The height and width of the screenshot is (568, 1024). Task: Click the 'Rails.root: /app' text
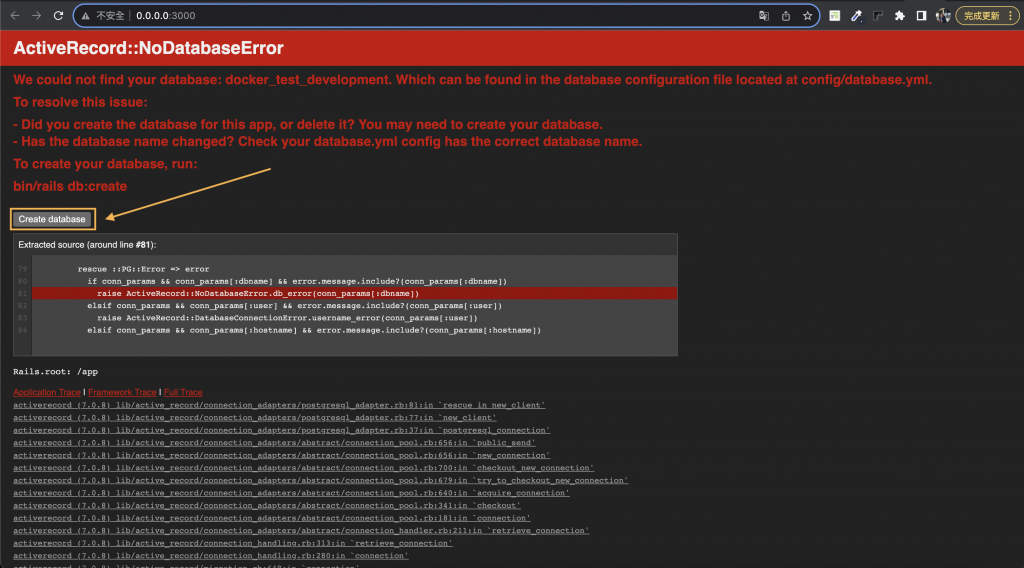[x=56, y=371]
